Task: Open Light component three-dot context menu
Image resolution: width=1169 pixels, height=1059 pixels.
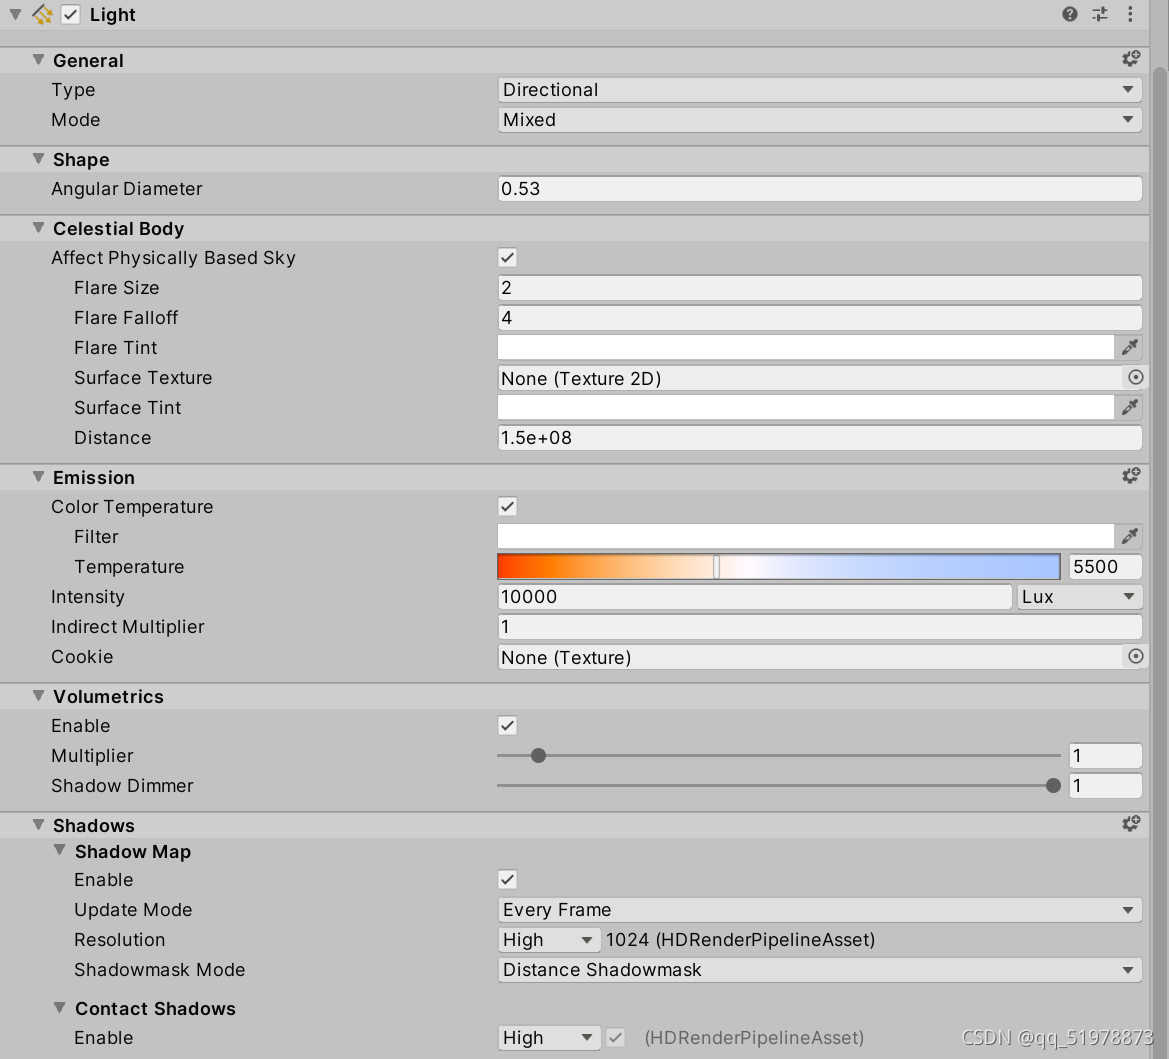Action: pos(1130,14)
